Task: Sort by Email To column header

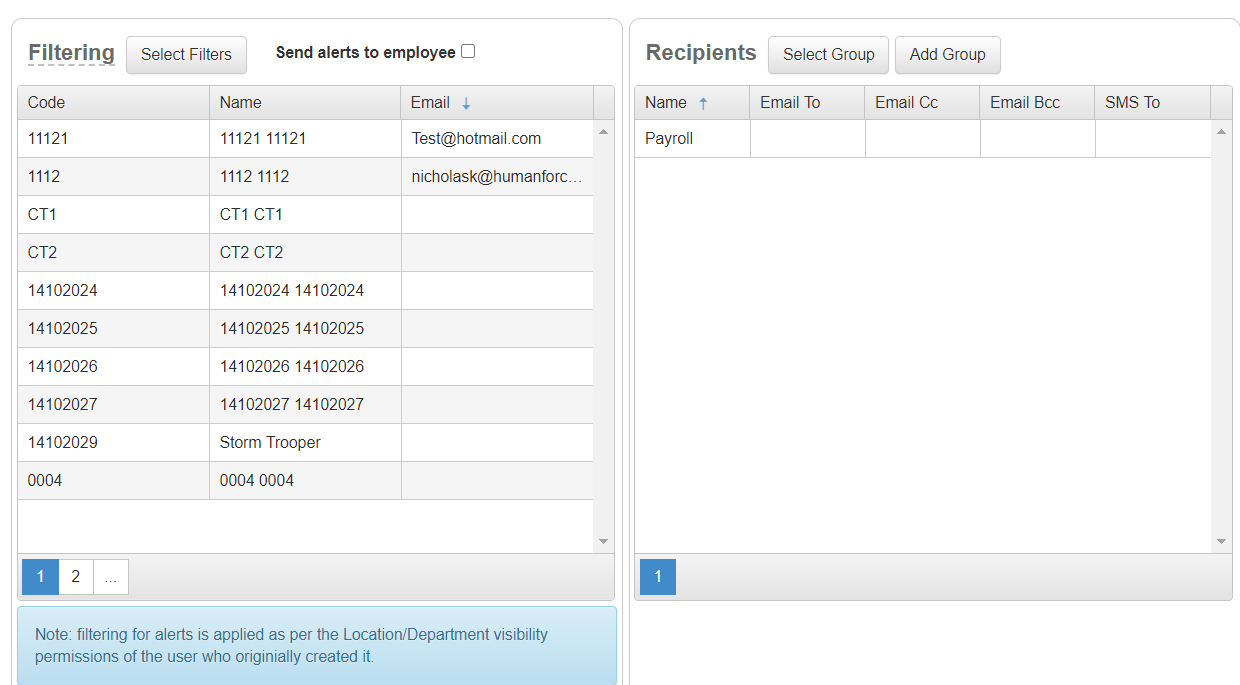Action: (807, 102)
